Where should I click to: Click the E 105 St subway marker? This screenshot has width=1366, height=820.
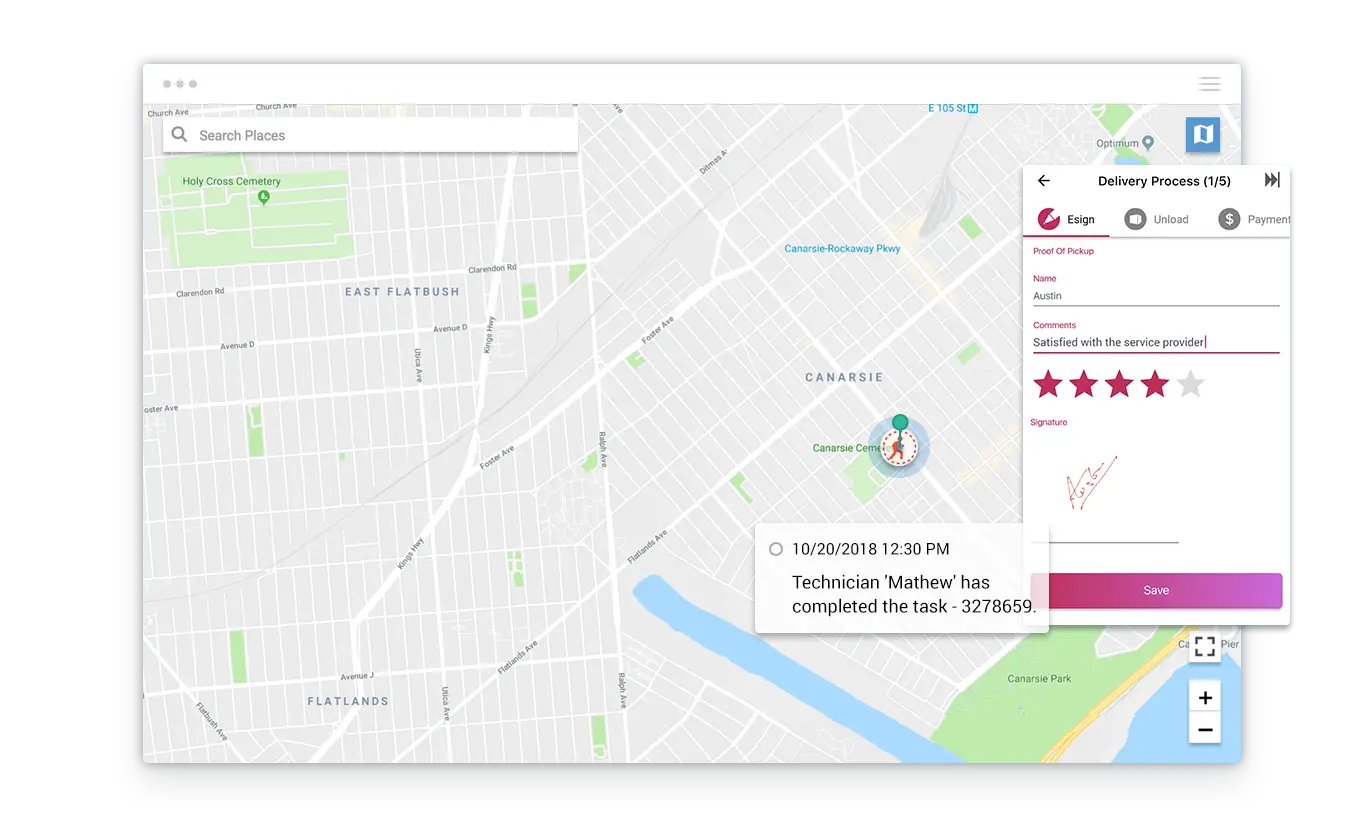point(972,108)
